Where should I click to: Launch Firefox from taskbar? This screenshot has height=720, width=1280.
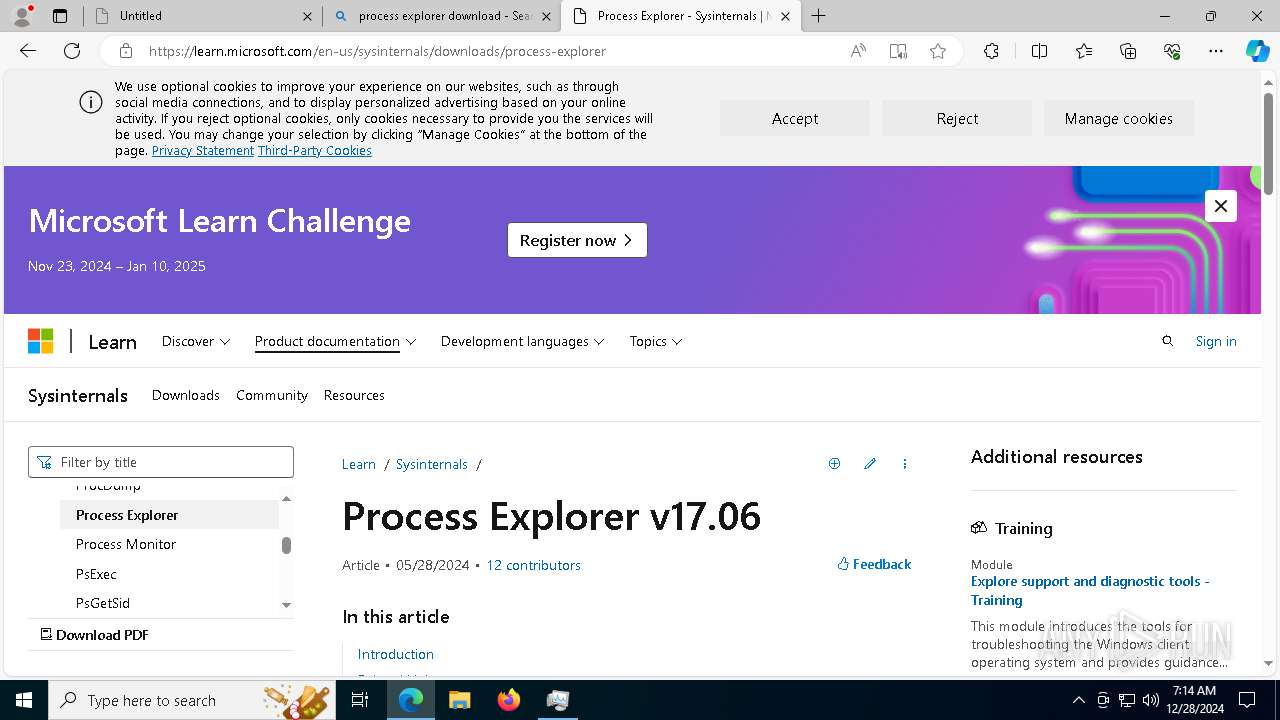[509, 700]
